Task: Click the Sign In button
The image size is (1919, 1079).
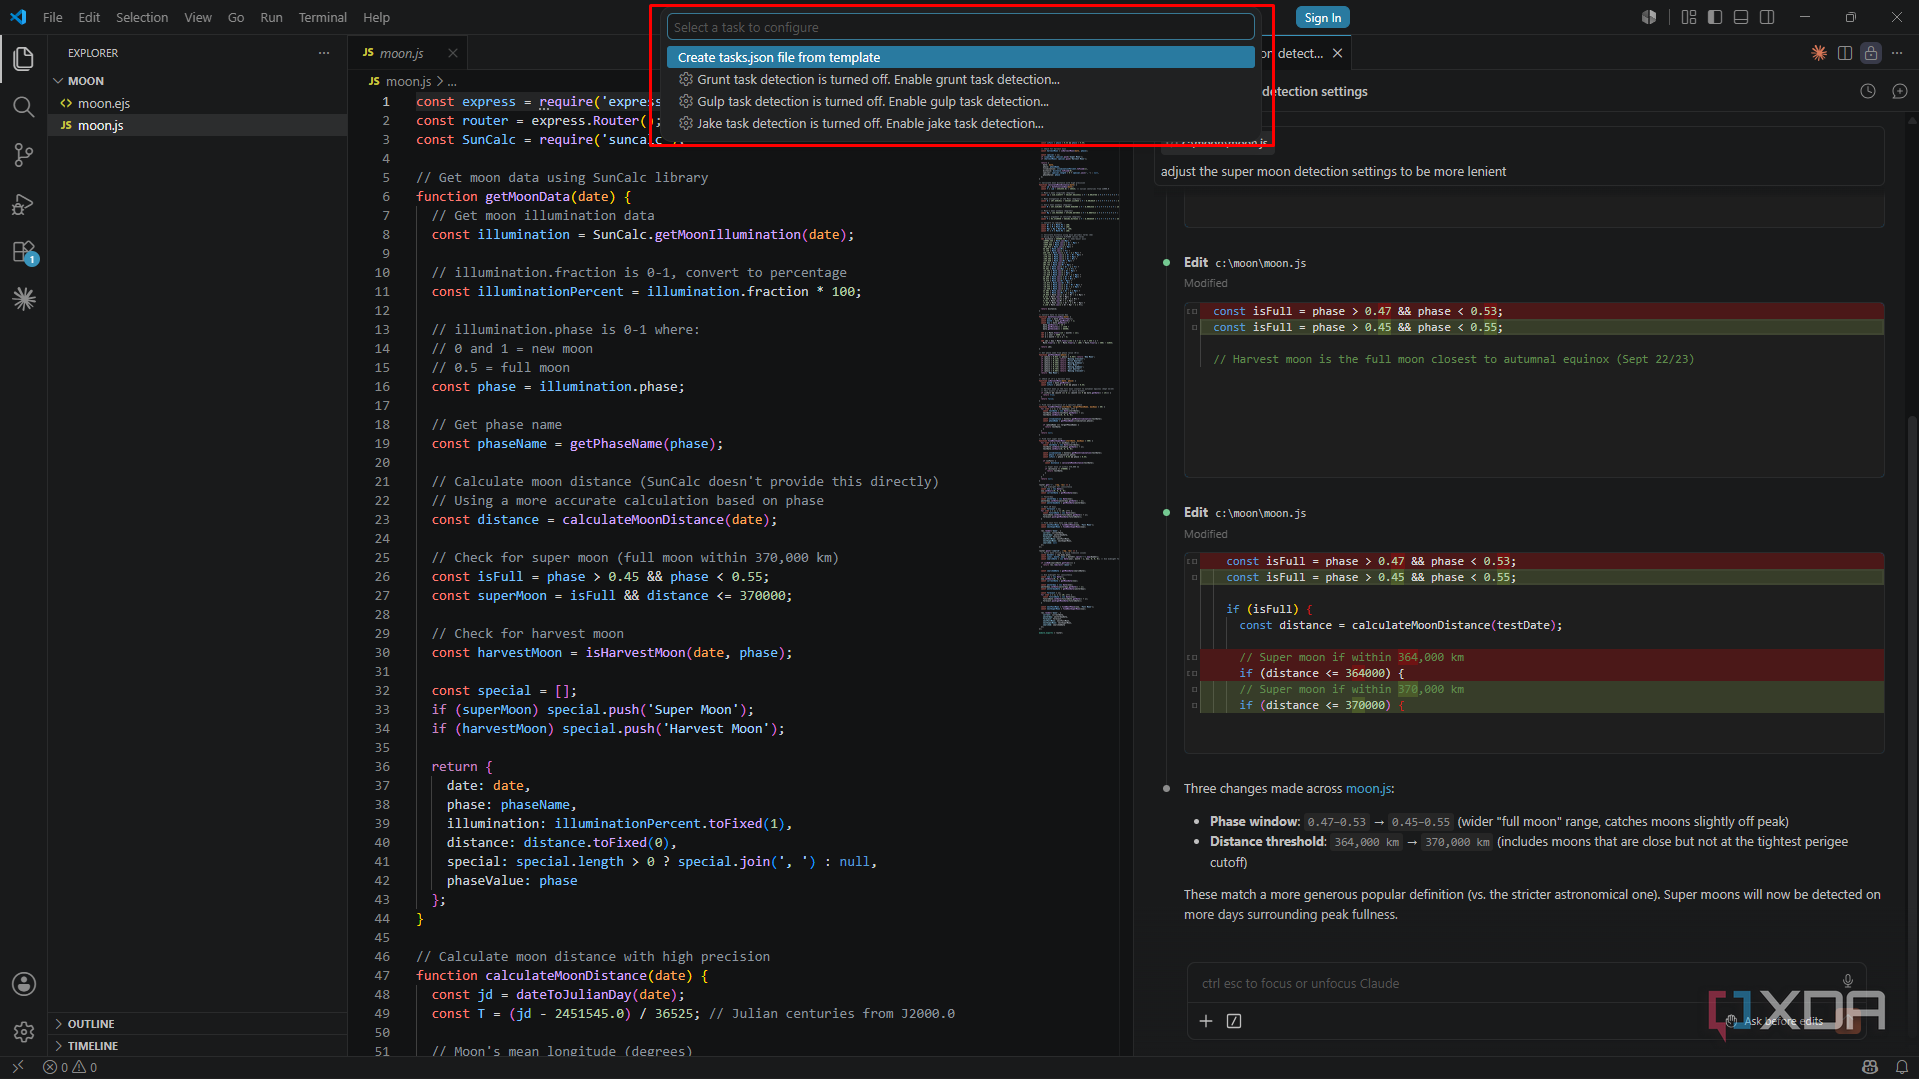Action: pos(1322,17)
